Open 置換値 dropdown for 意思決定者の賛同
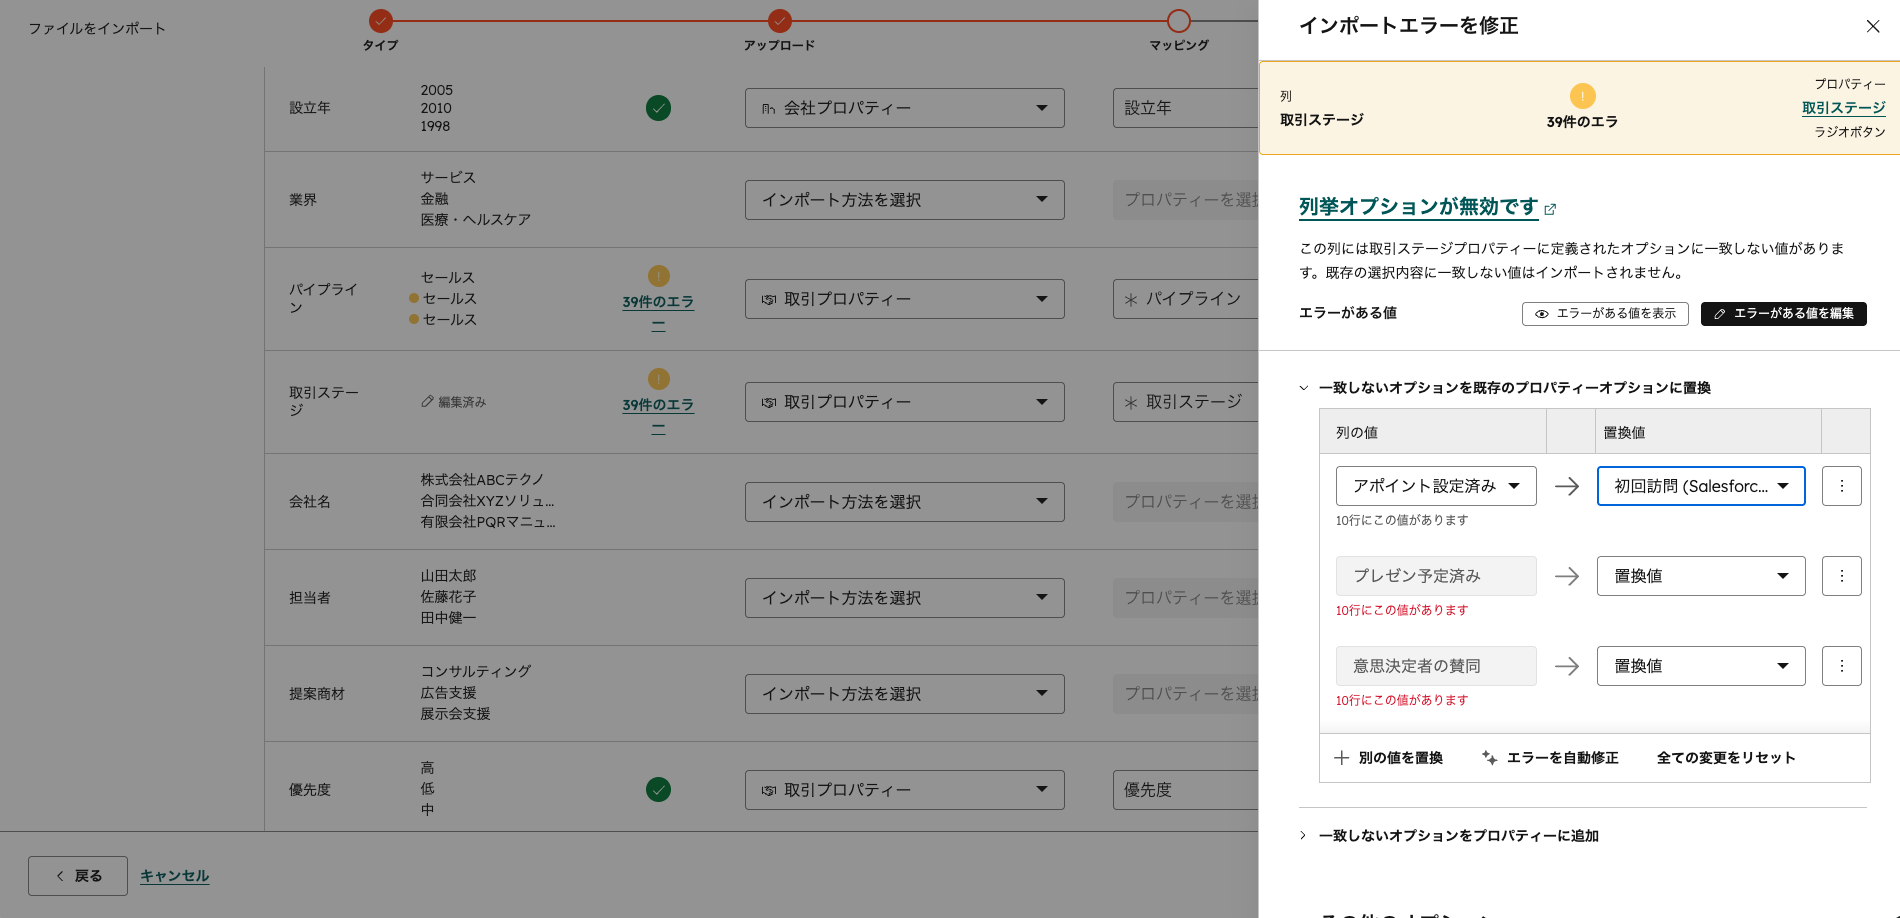Image resolution: width=1900 pixels, height=918 pixels. click(x=1701, y=666)
